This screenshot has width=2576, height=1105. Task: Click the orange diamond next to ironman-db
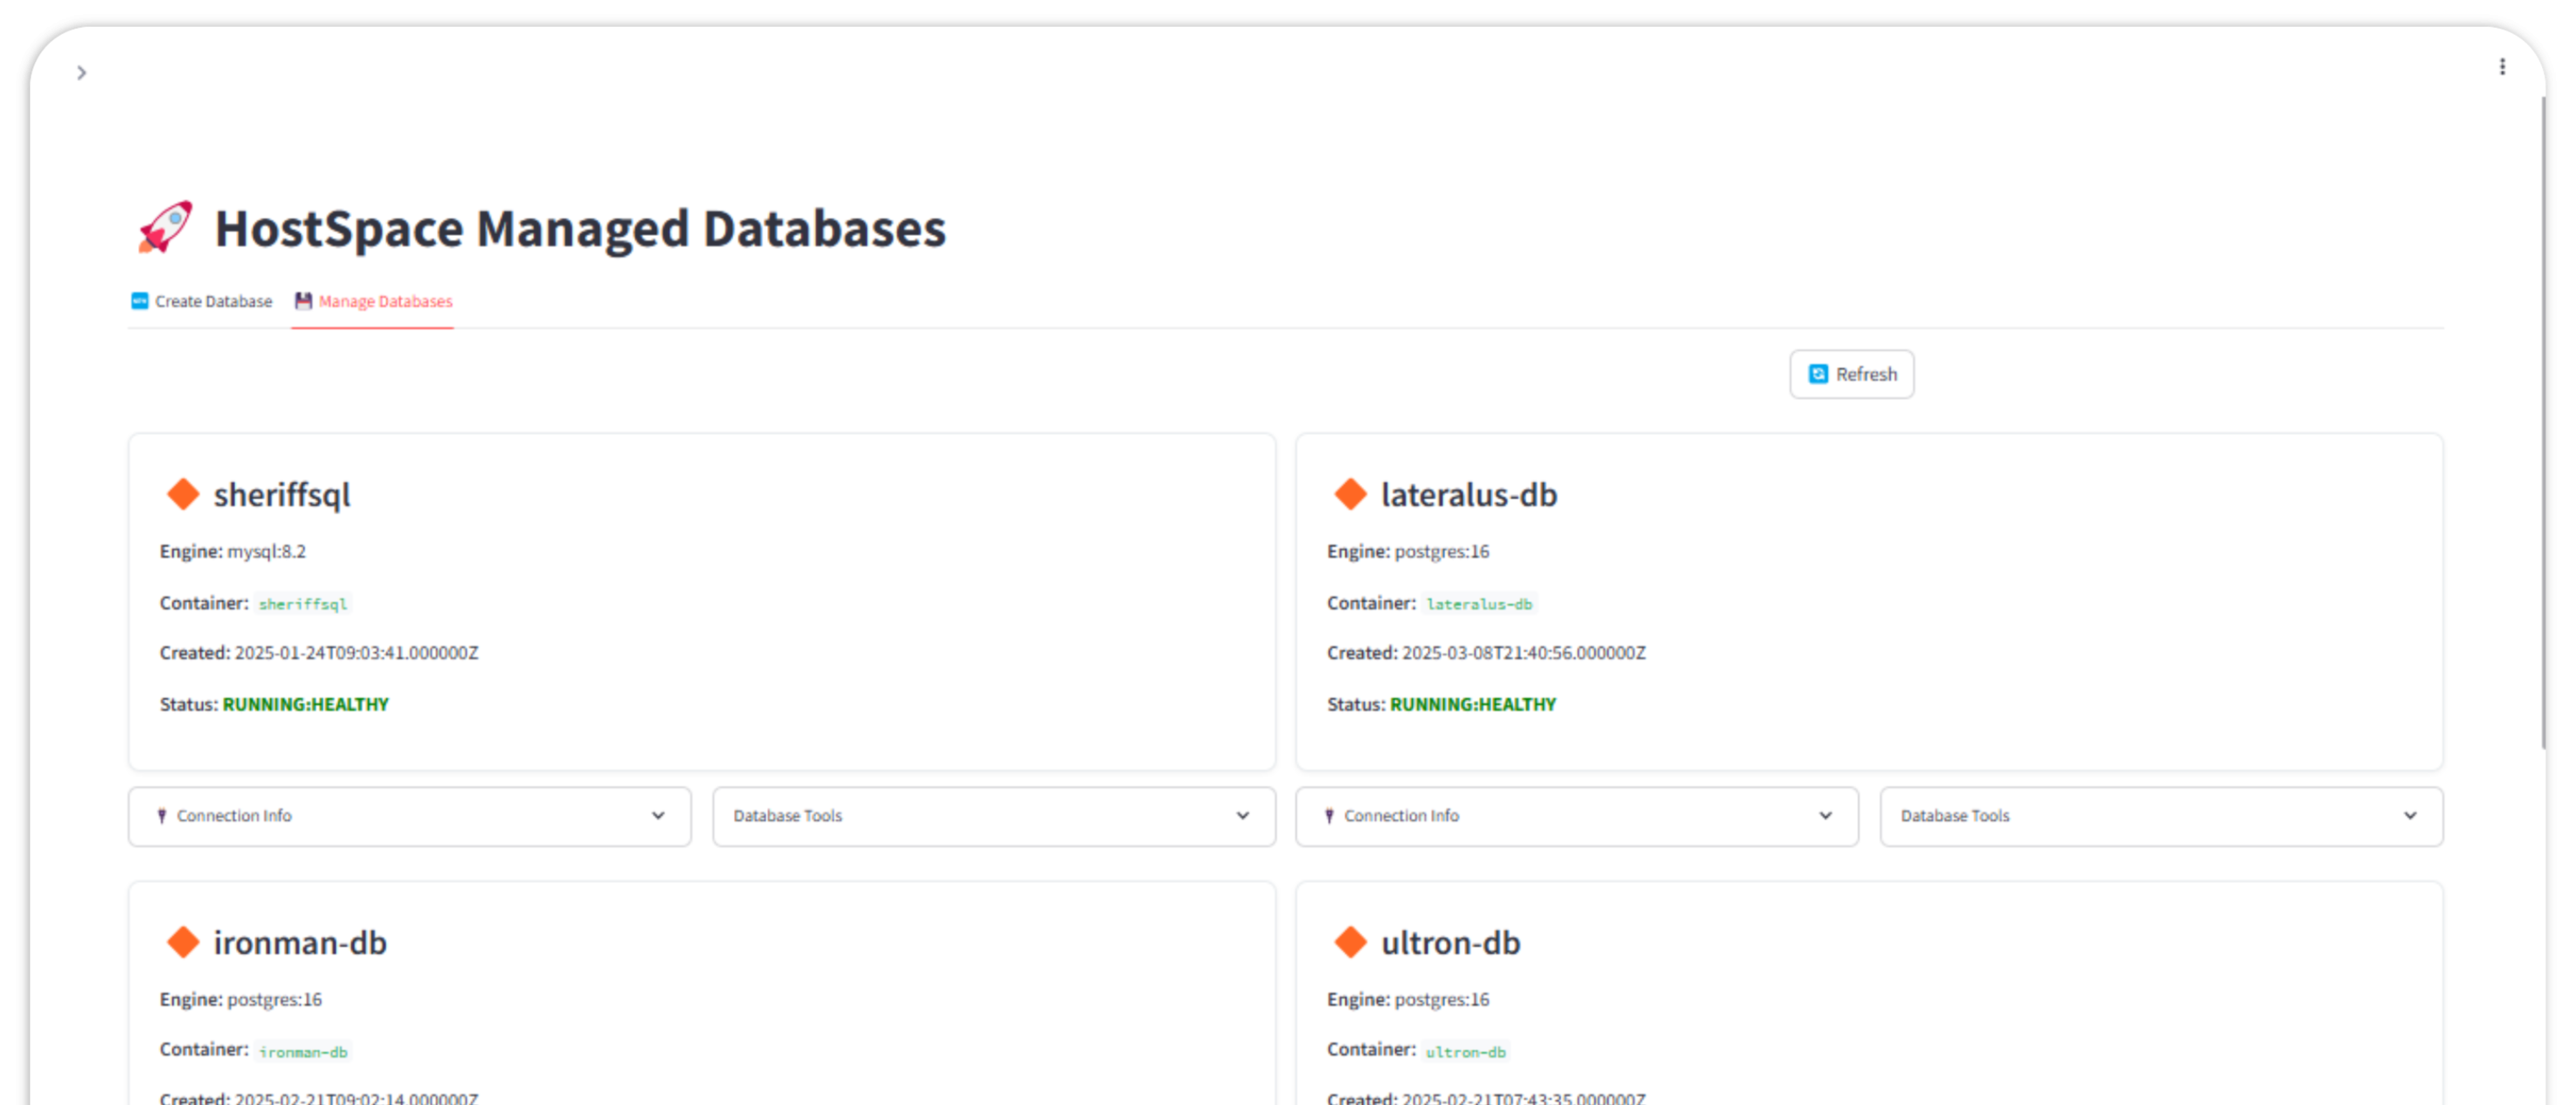click(183, 942)
